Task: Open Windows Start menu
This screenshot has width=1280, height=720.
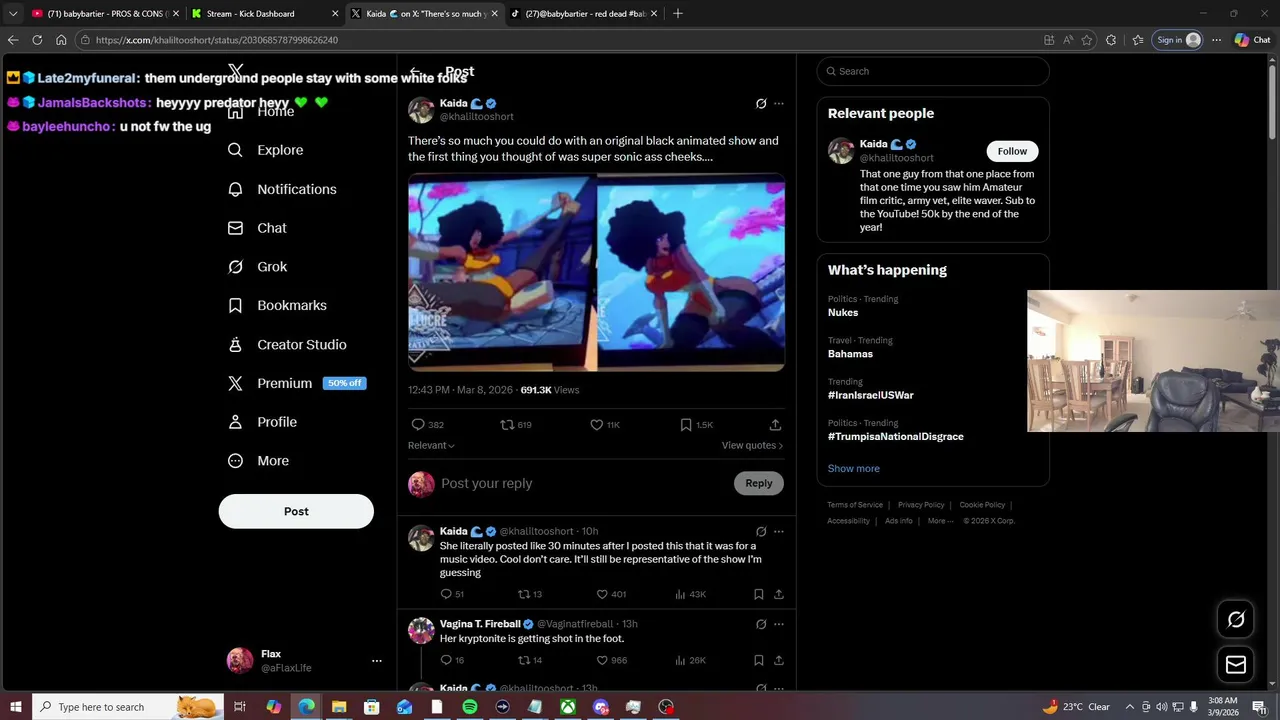Action: (16, 707)
